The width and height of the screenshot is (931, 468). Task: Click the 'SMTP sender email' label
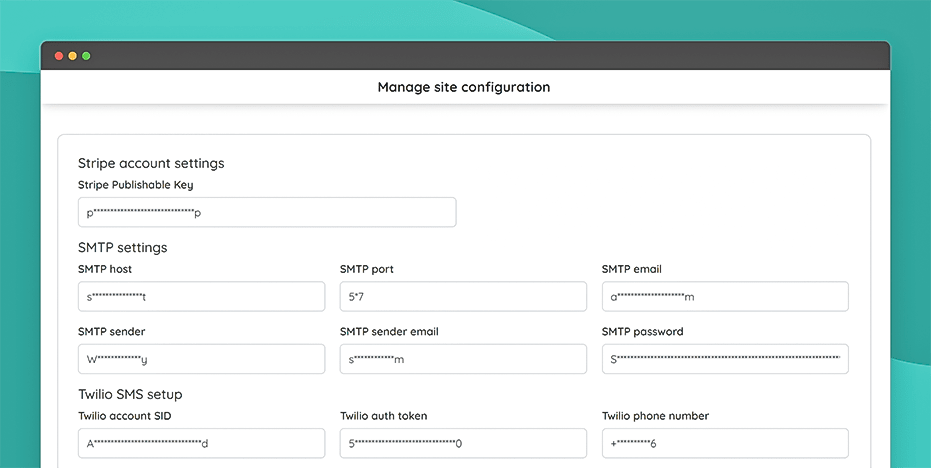click(x=390, y=331)
